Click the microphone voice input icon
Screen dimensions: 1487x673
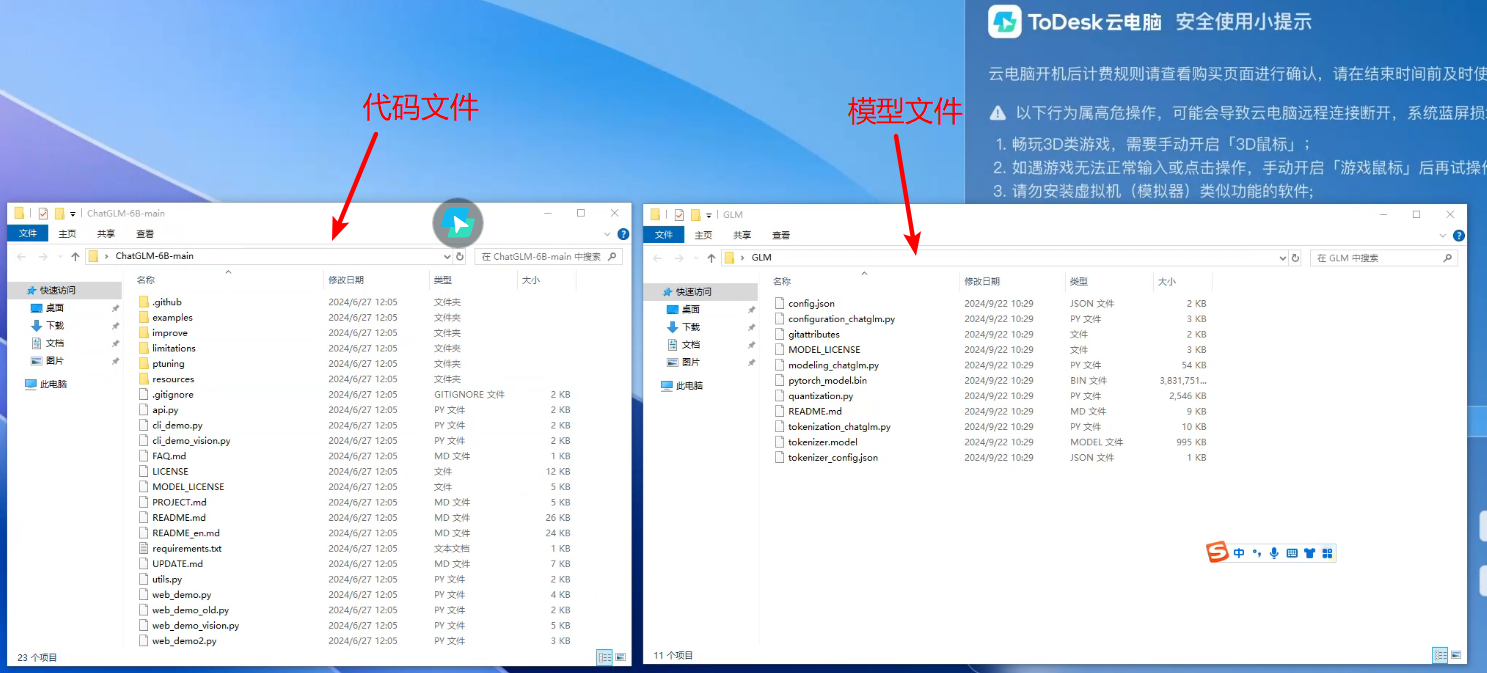(x=1274, y=553)
